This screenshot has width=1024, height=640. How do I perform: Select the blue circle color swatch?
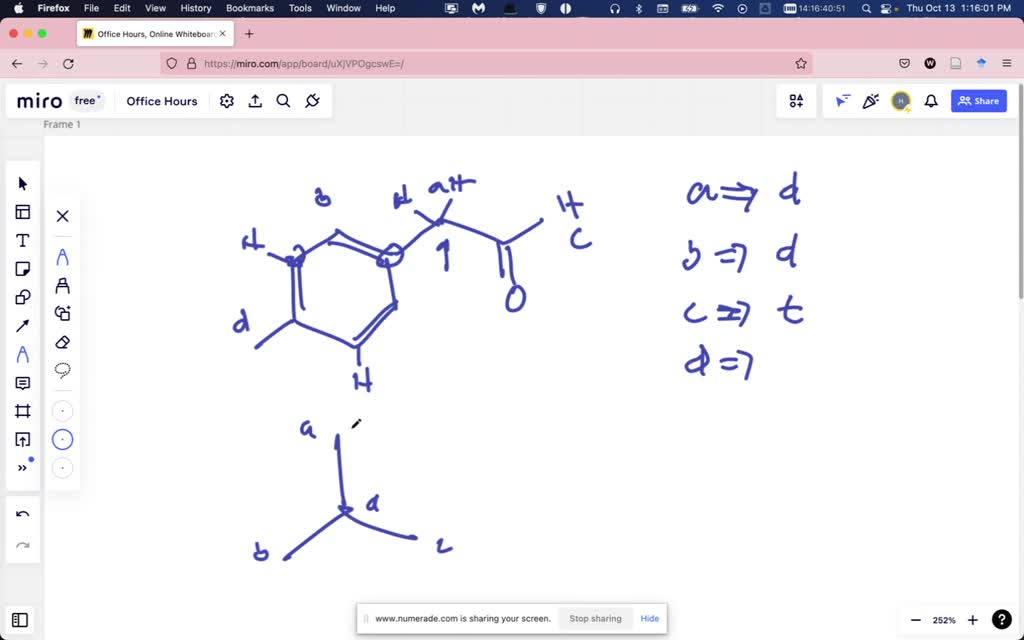[62, 439]
